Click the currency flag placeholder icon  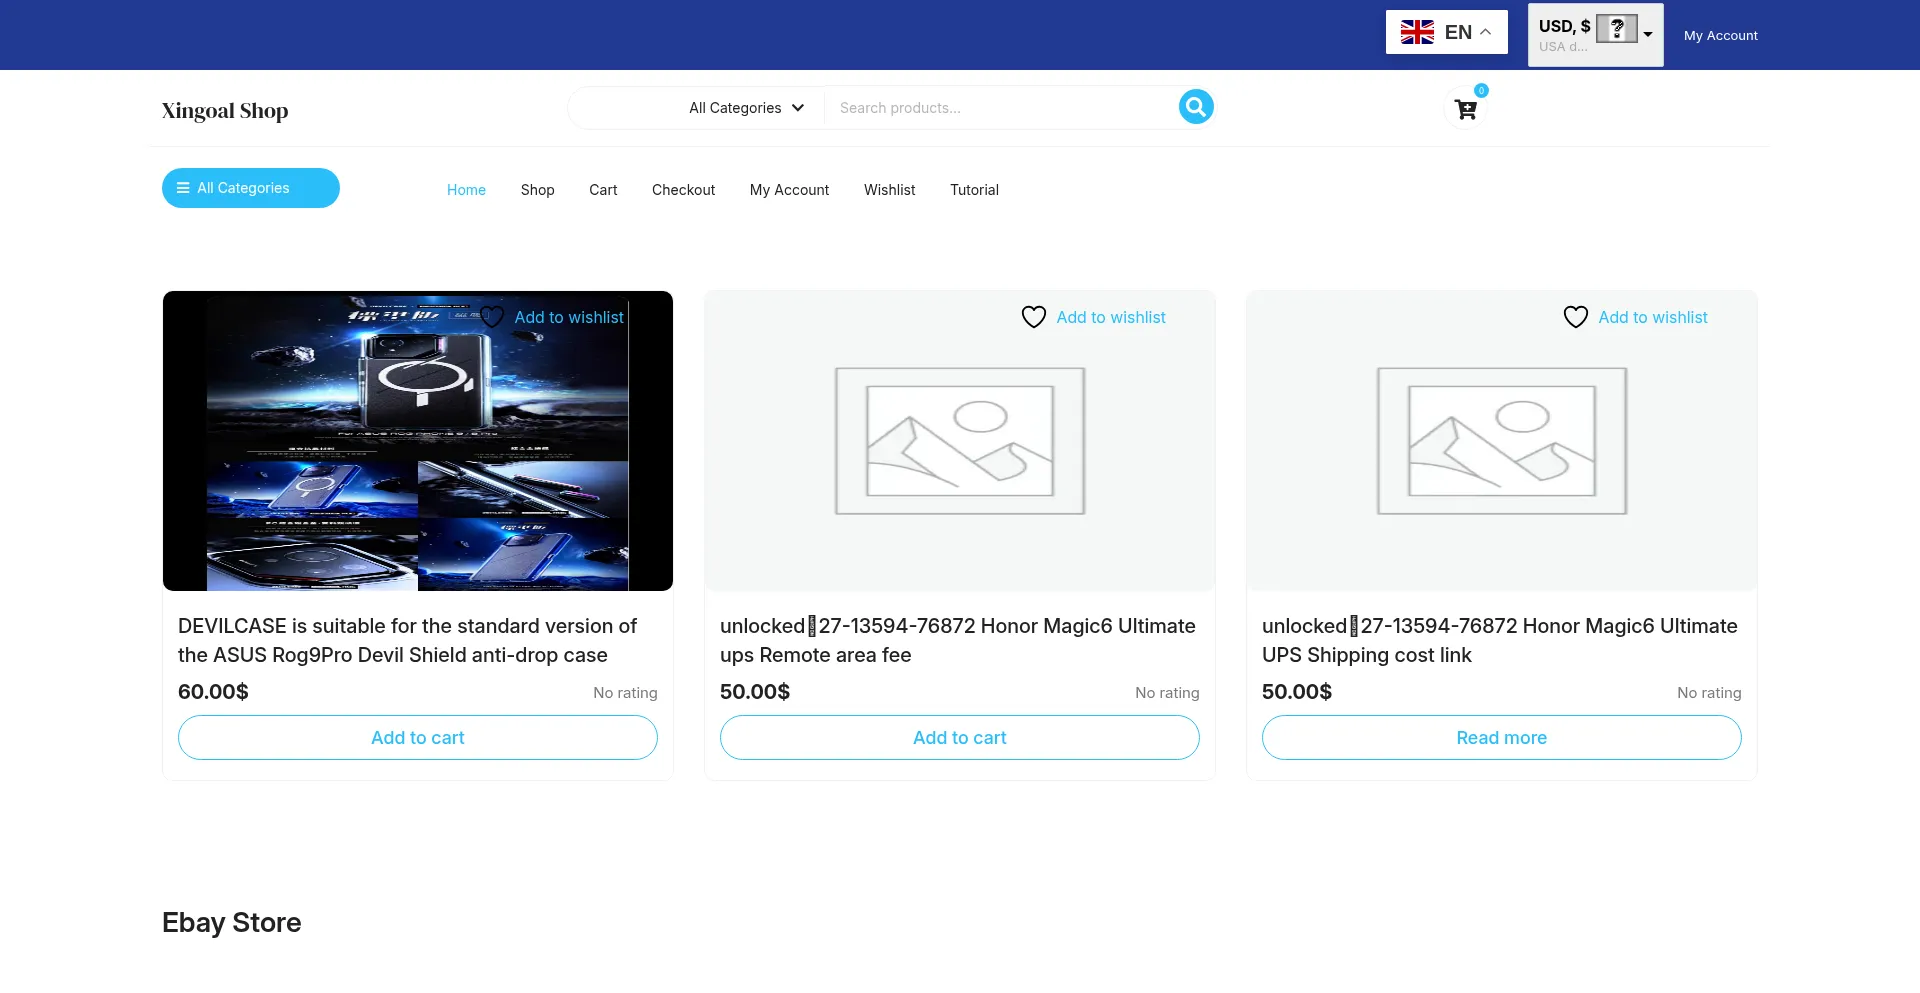1616,28
